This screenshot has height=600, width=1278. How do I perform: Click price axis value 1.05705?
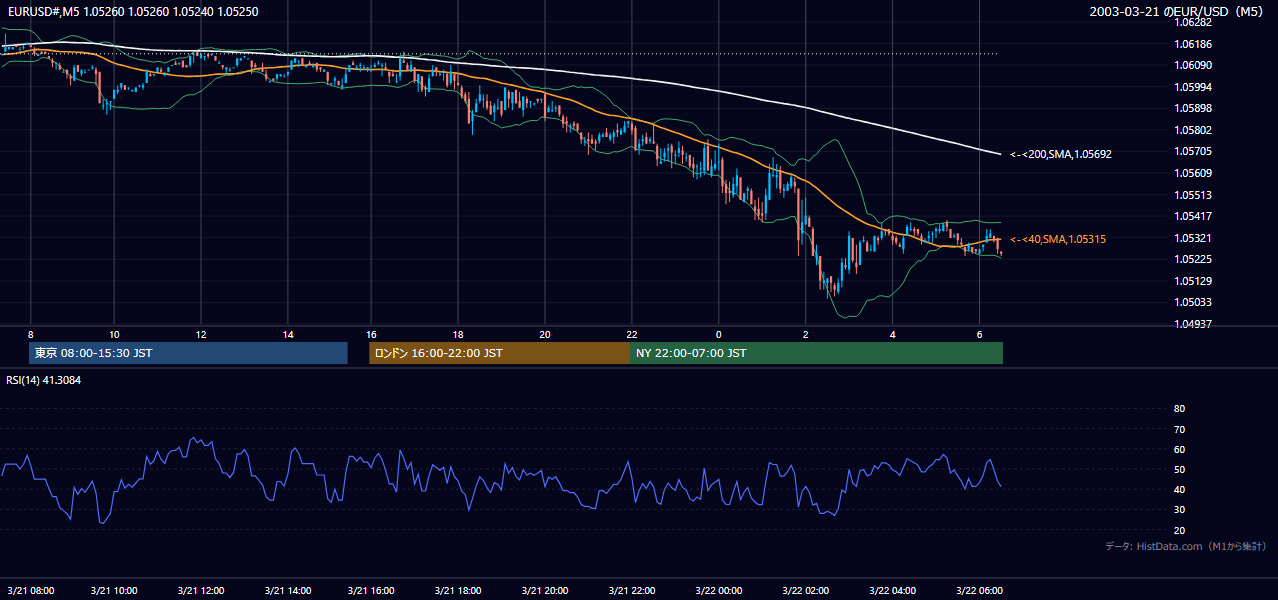point(1193,151)
